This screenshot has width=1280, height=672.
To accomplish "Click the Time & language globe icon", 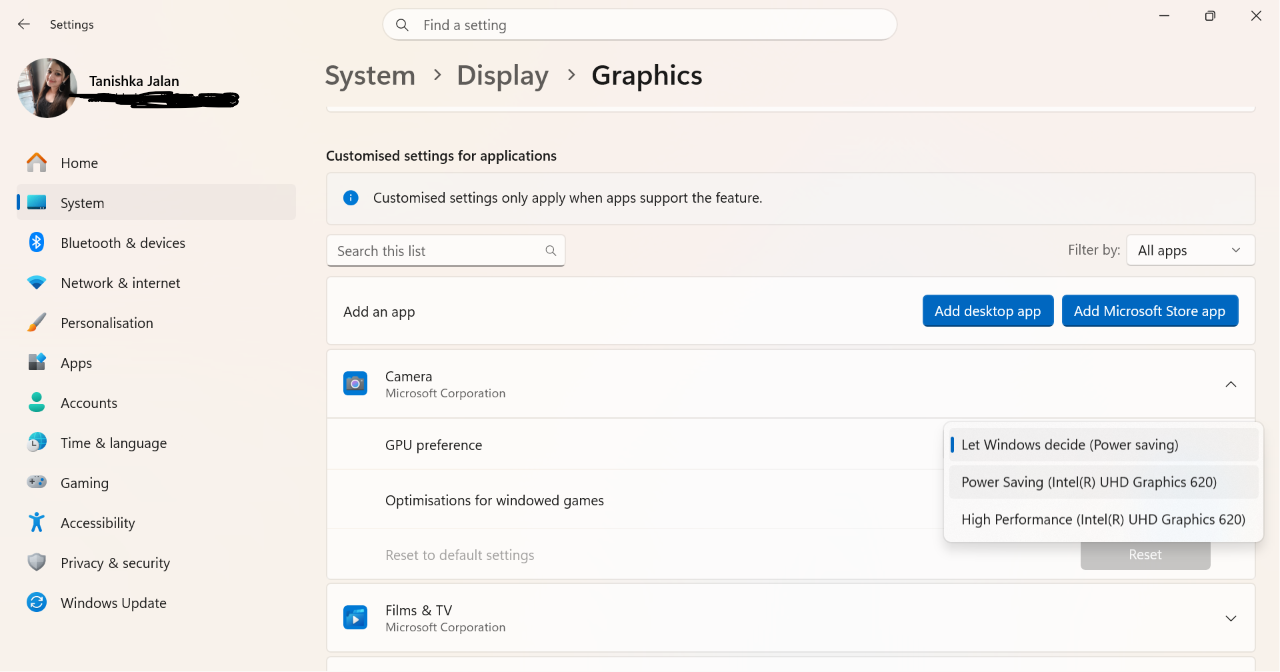I will click(x=37, y=442).
